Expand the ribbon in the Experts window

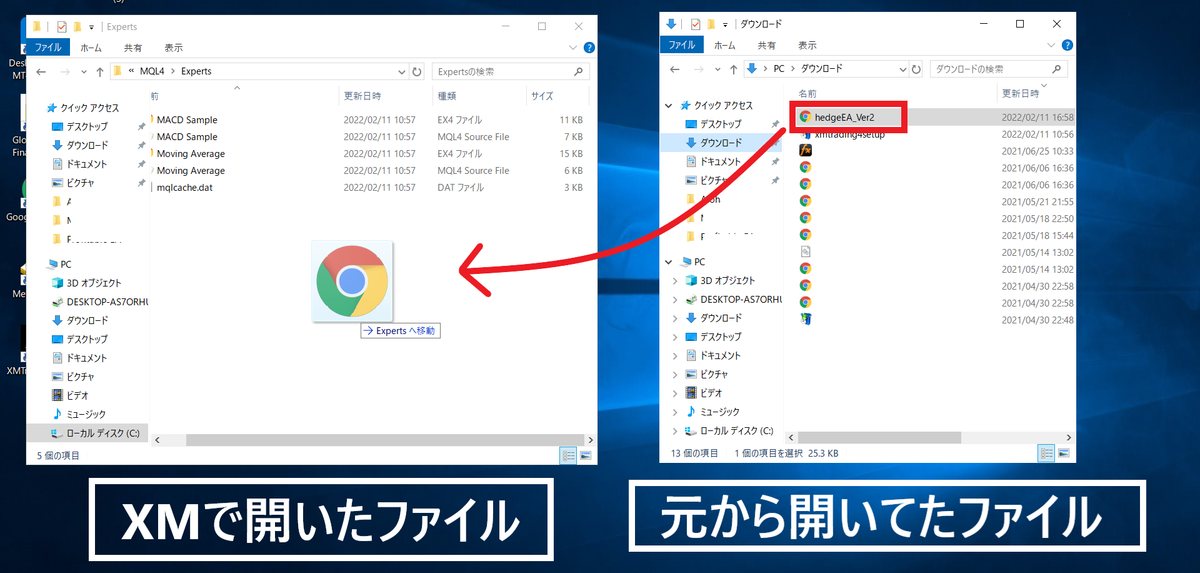point(572,47)
